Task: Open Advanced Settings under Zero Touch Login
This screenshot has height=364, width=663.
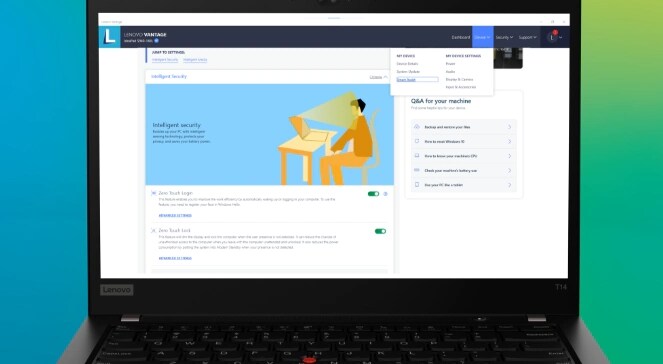Action: pos(175,216)
